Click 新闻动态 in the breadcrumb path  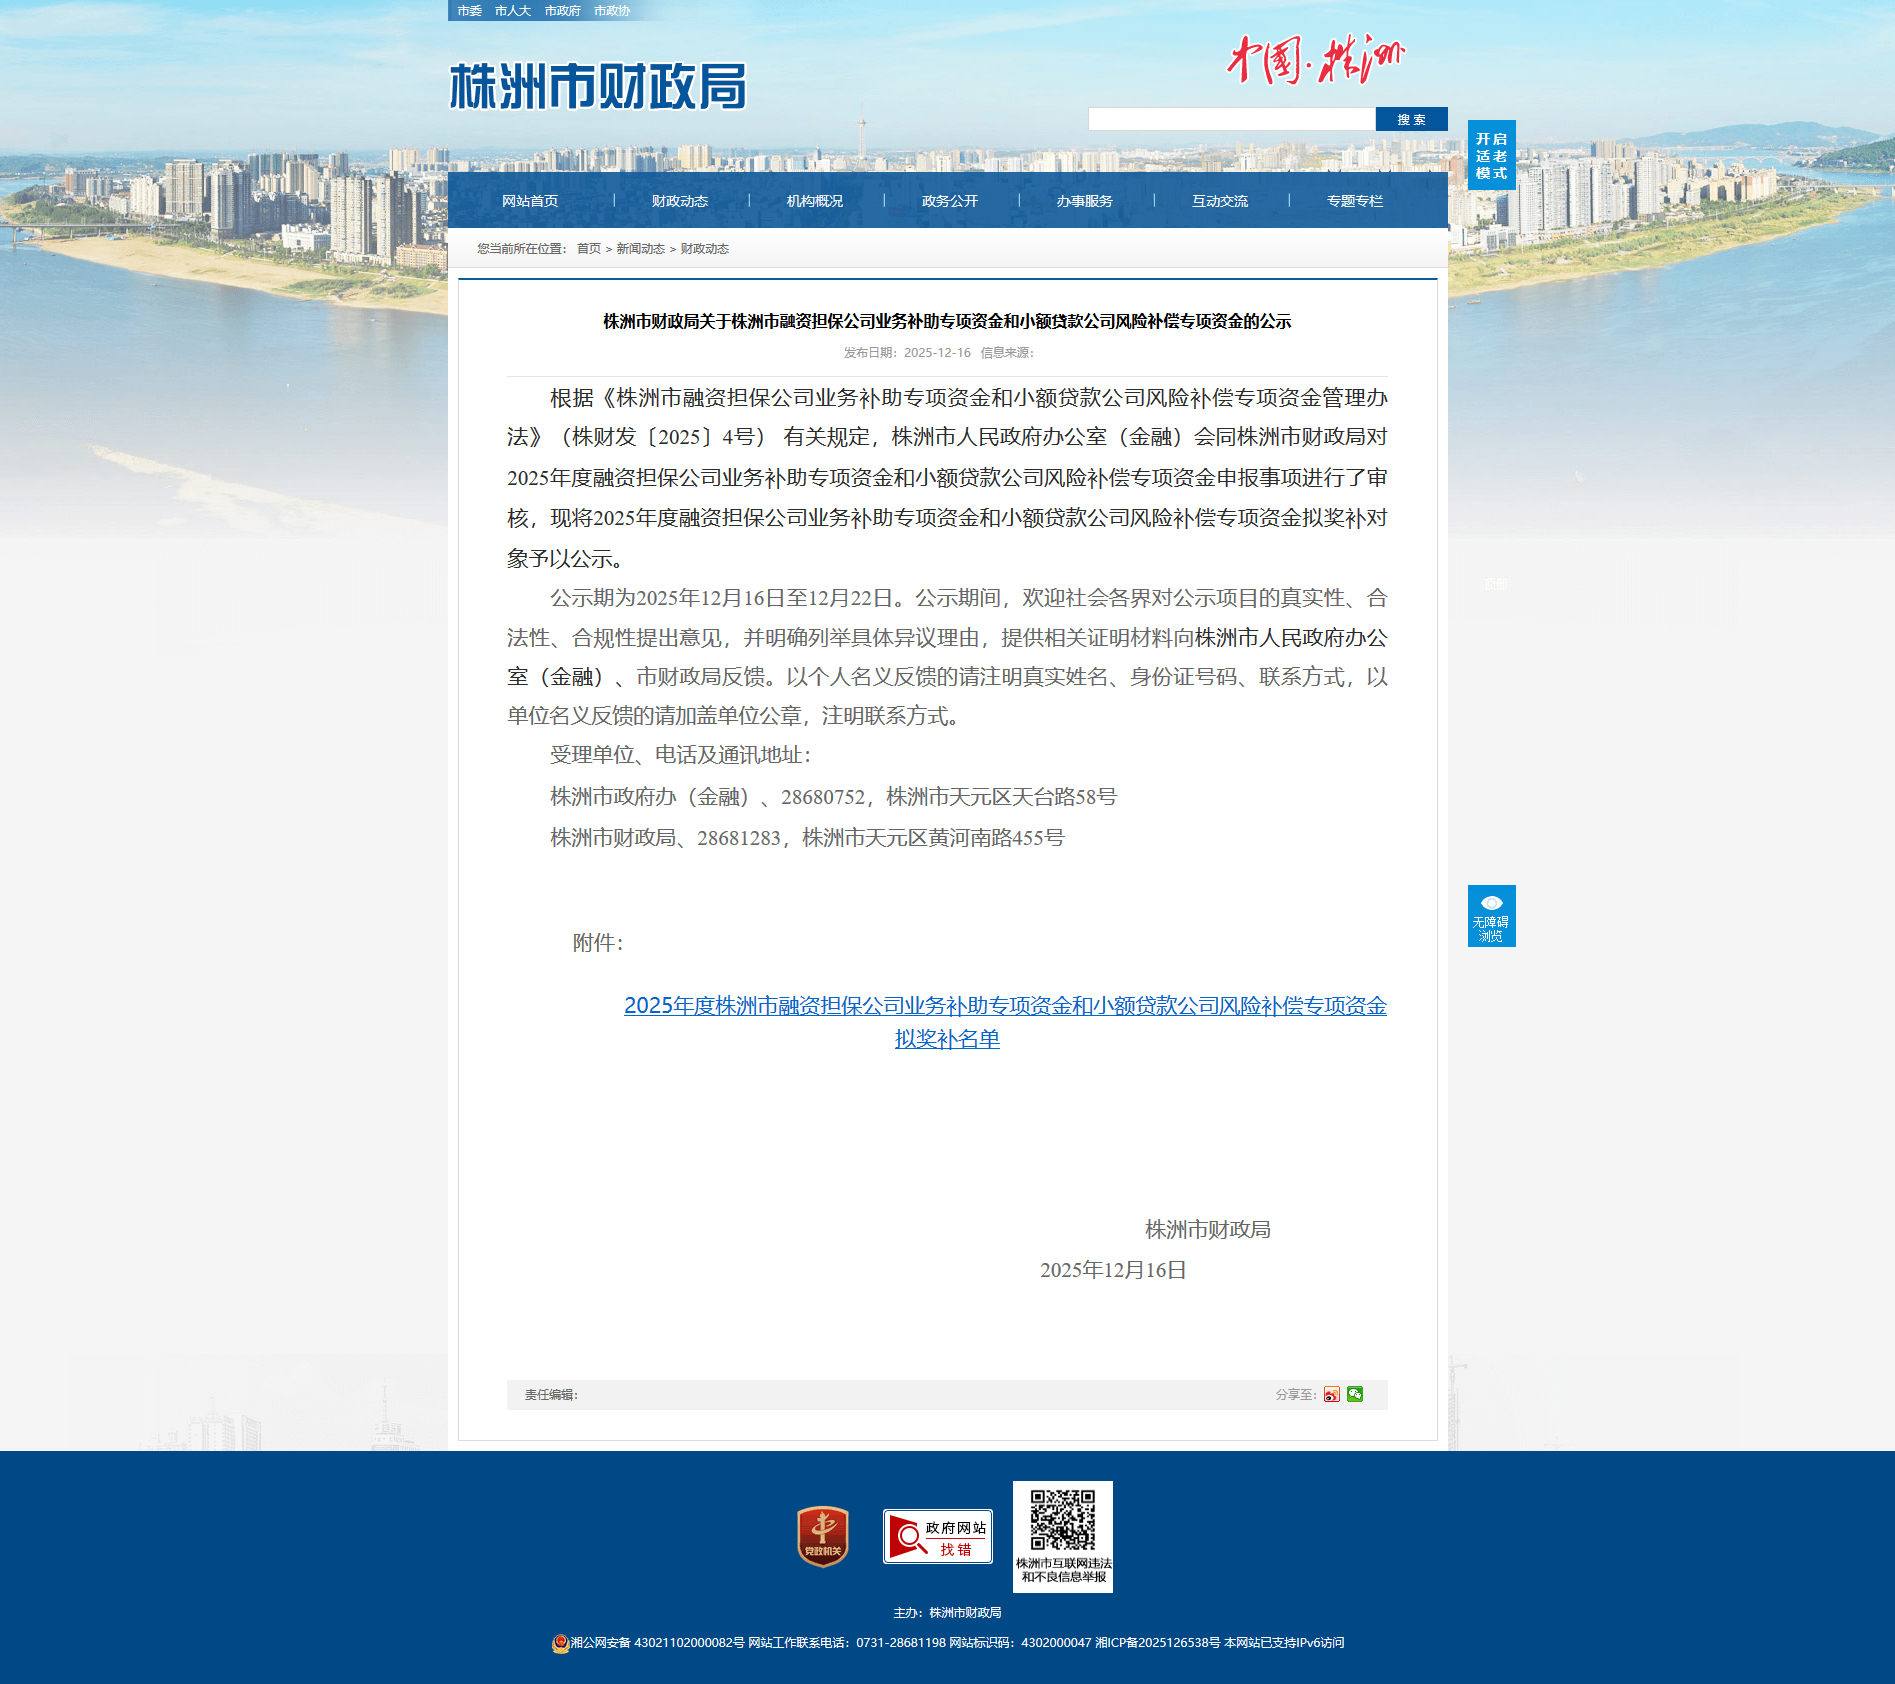(640, 249)
